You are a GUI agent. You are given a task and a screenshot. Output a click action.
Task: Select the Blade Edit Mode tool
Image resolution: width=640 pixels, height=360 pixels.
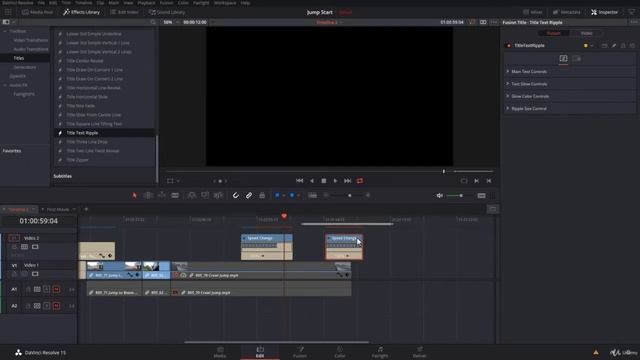(175, 196)
